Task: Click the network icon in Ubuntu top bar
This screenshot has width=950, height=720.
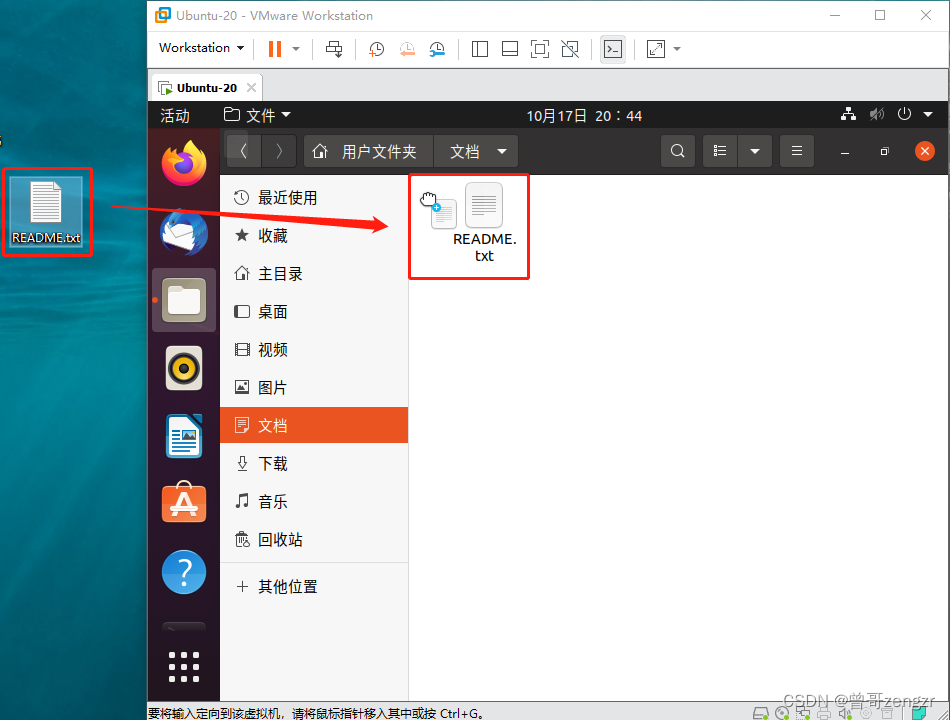Action: [848, 114]
